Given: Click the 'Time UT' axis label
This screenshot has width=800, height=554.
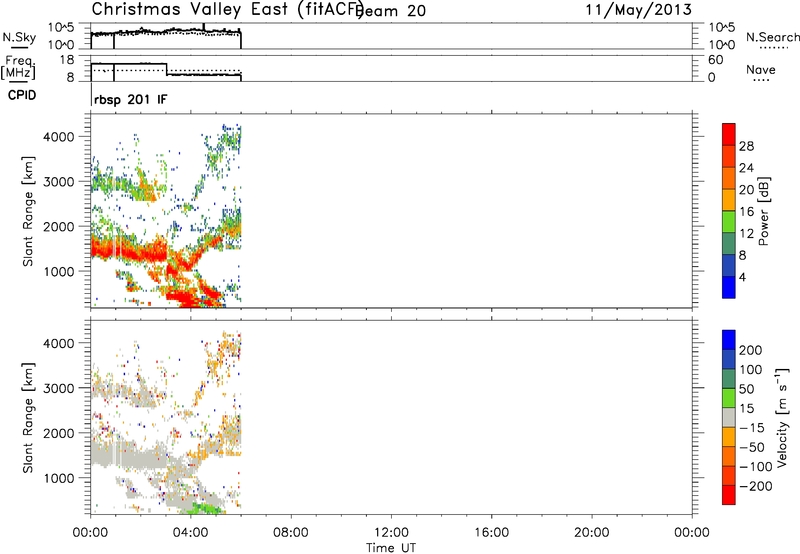Looking at the screenshot, I should (391, 548).
